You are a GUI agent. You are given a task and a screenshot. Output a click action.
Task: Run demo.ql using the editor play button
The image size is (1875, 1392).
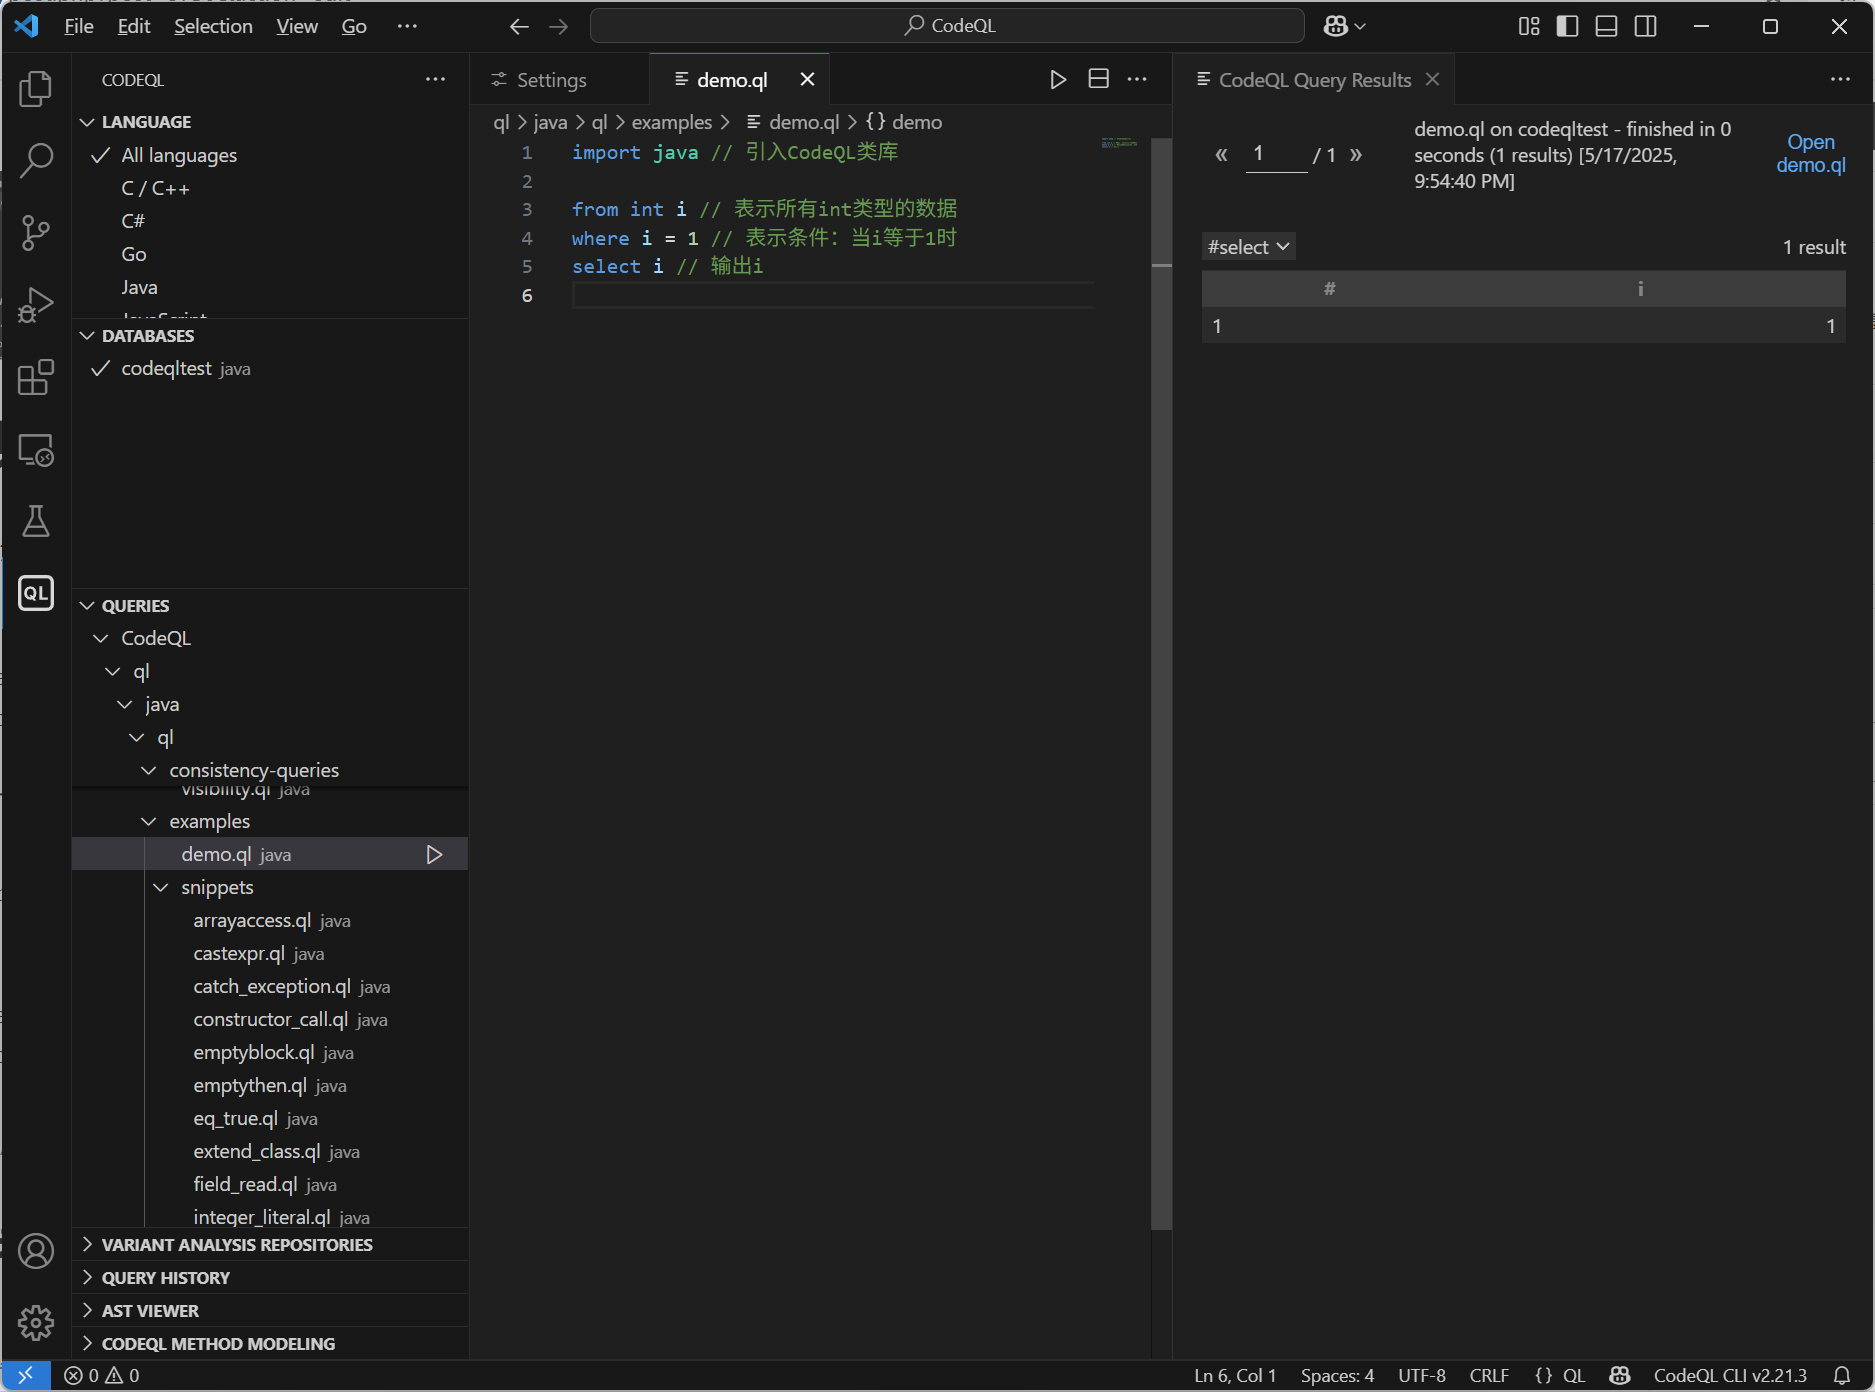1058,79
